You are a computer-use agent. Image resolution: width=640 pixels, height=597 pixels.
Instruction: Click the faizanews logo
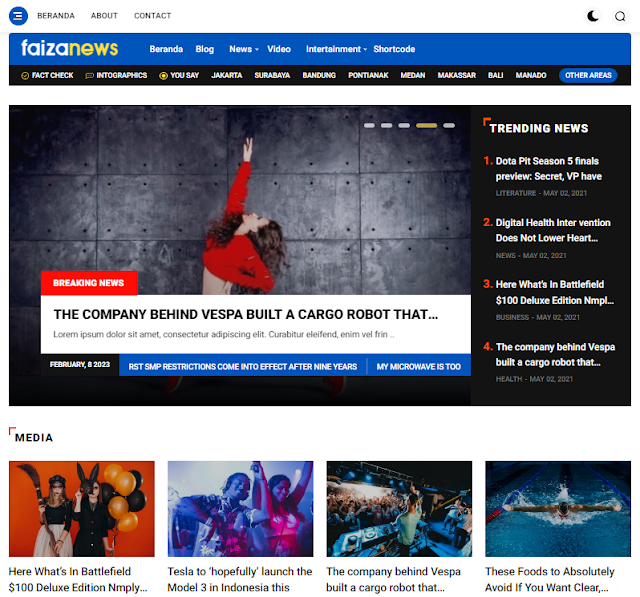tap(69, 48)
